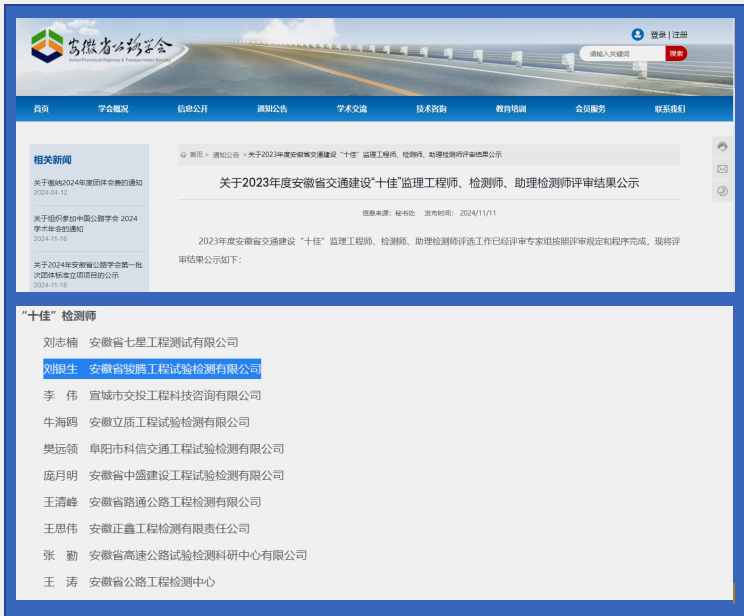744x616 pixels.
Task: Open the 学术交流 menu item
Action: [x=352, y=109]
